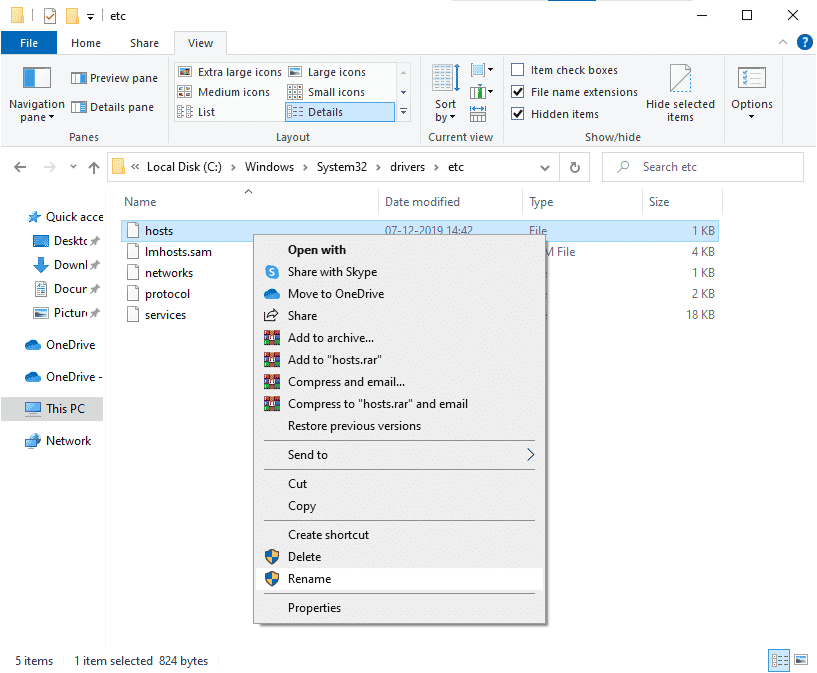Select Details layout
Screen dimensions: 817x673
(x=340, y=112)
